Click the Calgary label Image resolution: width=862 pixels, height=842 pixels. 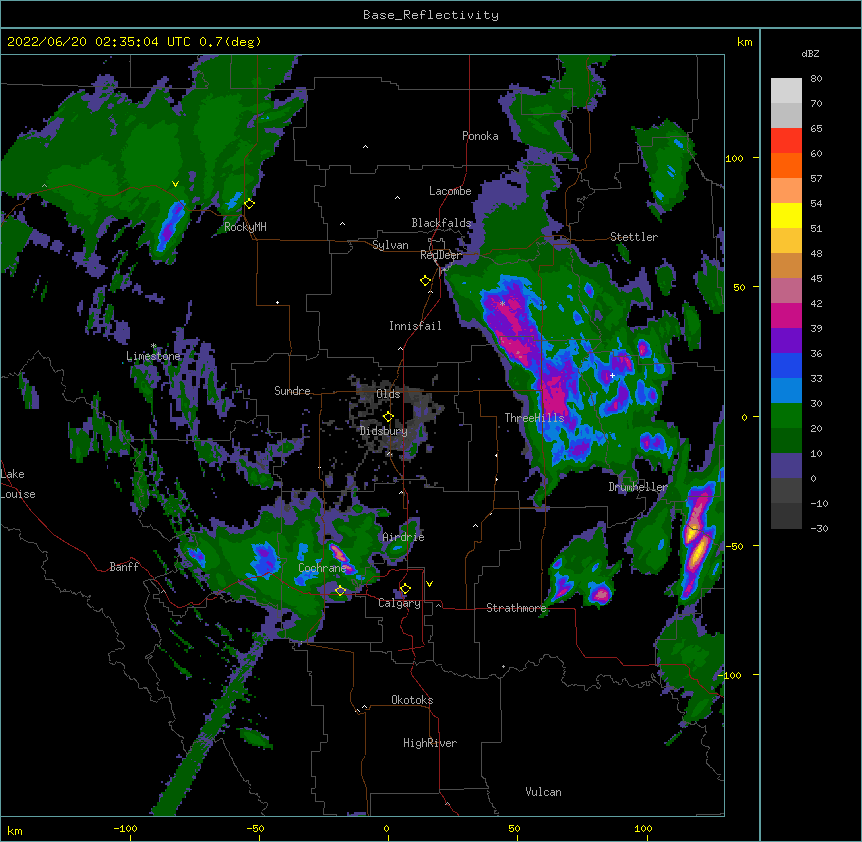(x=399, y=603)
